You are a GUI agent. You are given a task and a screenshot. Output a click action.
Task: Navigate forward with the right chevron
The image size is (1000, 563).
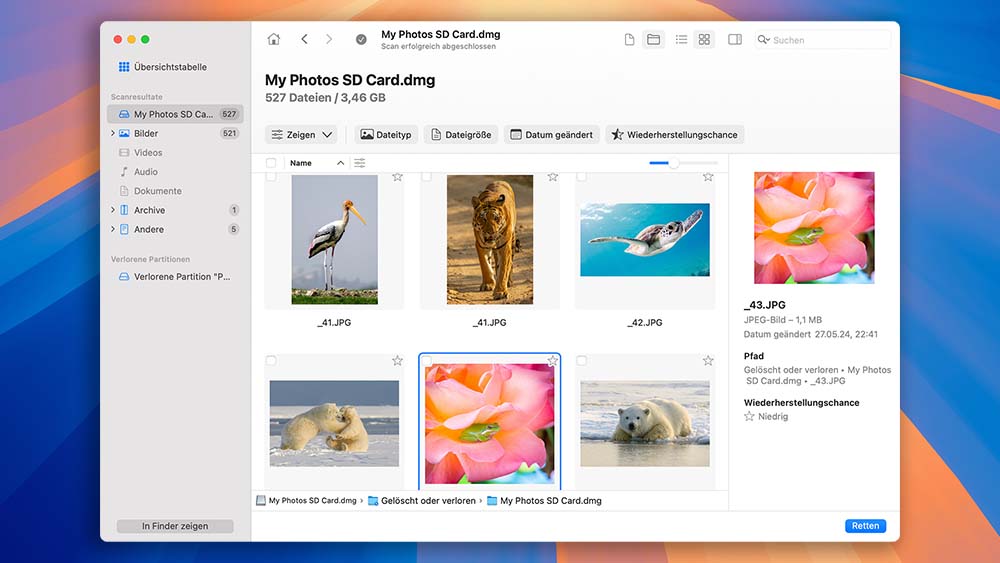tap(328, 40)
